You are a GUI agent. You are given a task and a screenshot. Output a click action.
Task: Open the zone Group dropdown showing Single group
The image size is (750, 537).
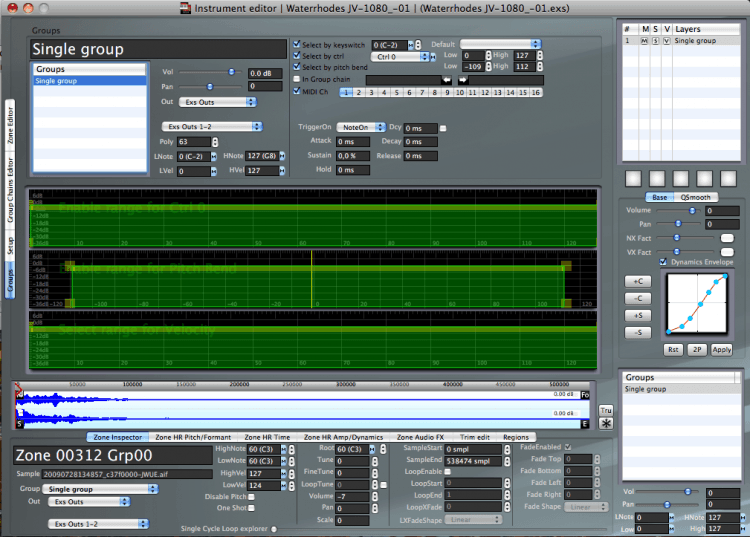pyautogui.click(x=100, y=489)
